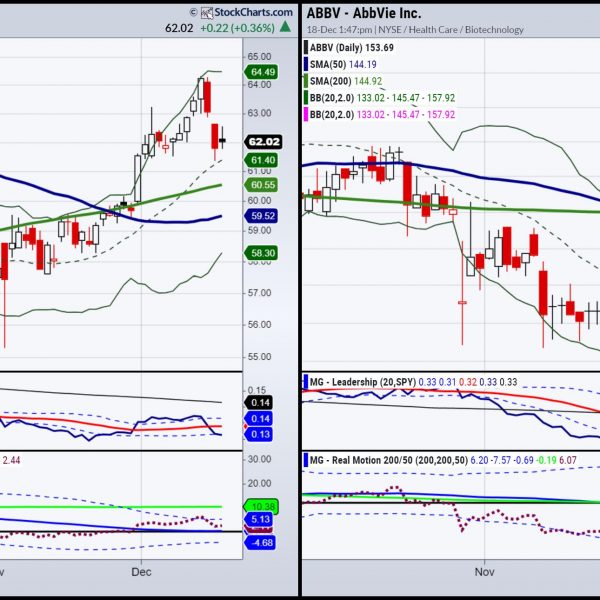600x600 pixels.
Task: Click the red 0.32 Leadership value
Action: pos(468,382)
